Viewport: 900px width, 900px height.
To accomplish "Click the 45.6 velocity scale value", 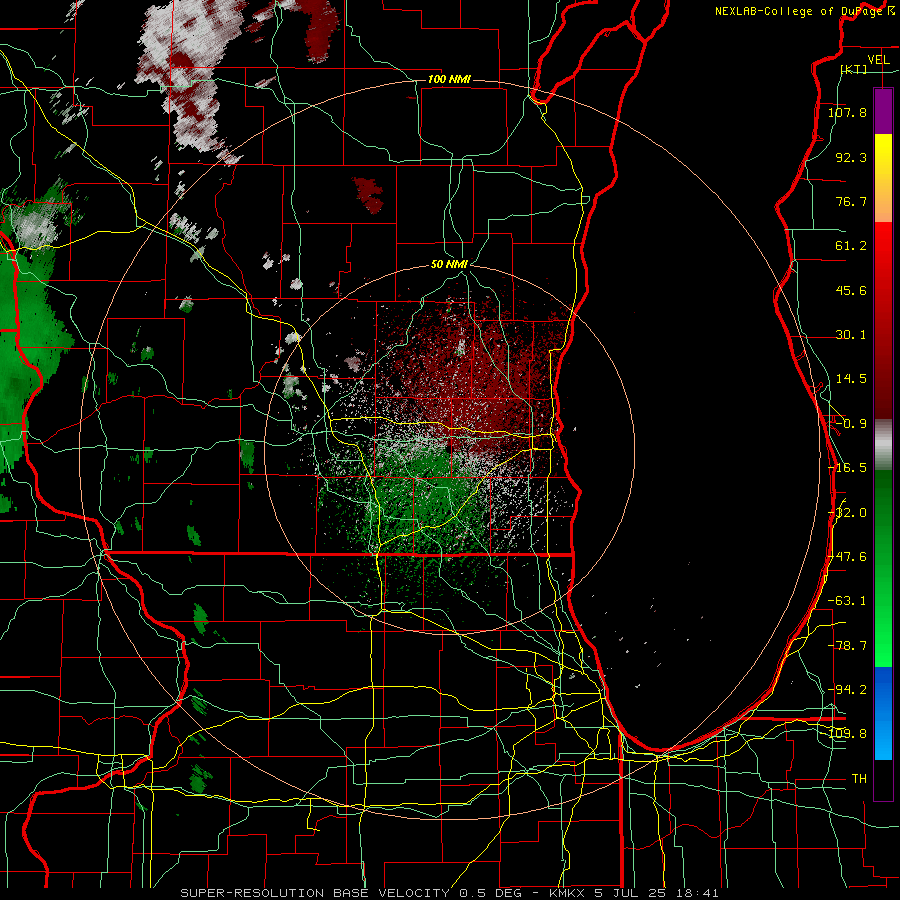I will (851, 290).
